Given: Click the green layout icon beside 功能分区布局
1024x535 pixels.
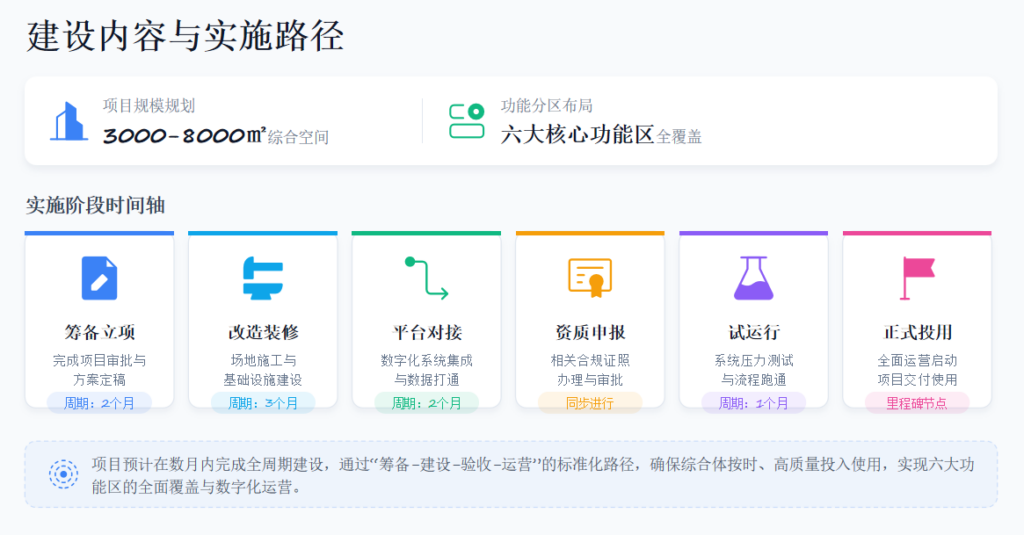Looking at the screenshot, I should [x=466, y=121].
